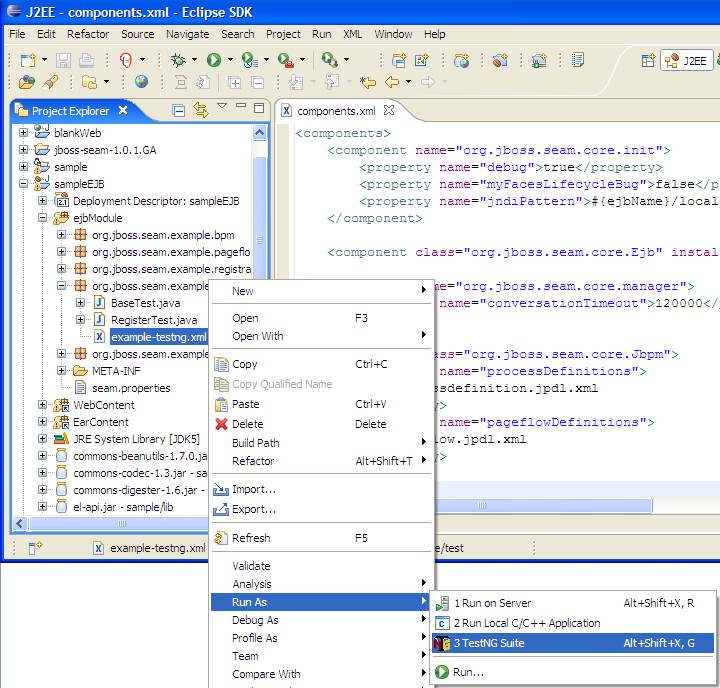Open the Debug As submenu
Image resolution: width=720 pixels, height=688 pixels.
(x=321, y=620)
